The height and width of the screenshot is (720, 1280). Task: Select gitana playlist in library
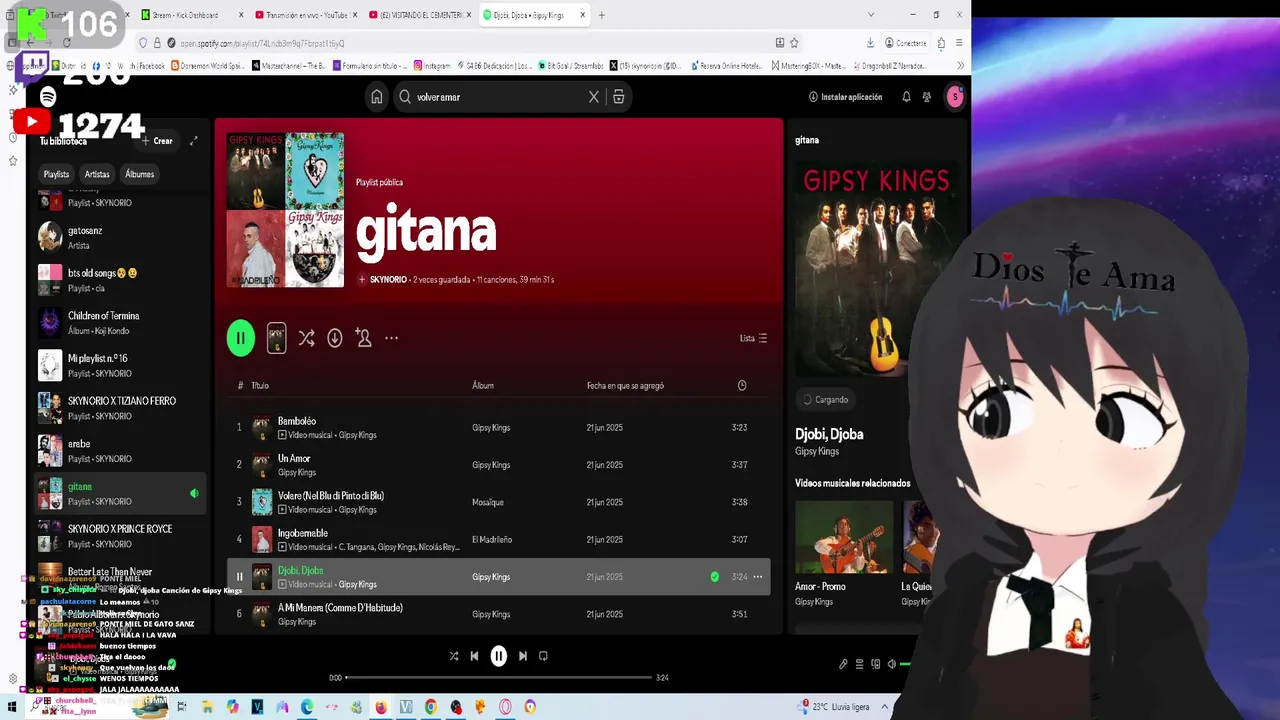pos(120,493)
